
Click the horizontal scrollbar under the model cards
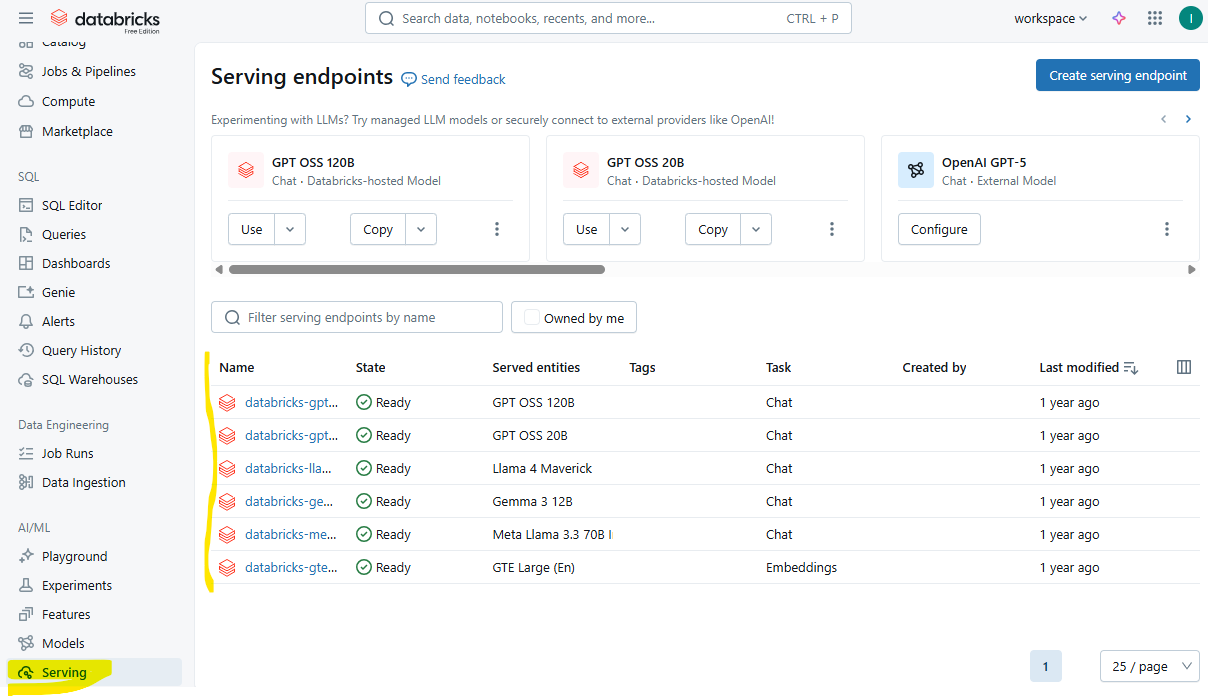click(417, 269)
